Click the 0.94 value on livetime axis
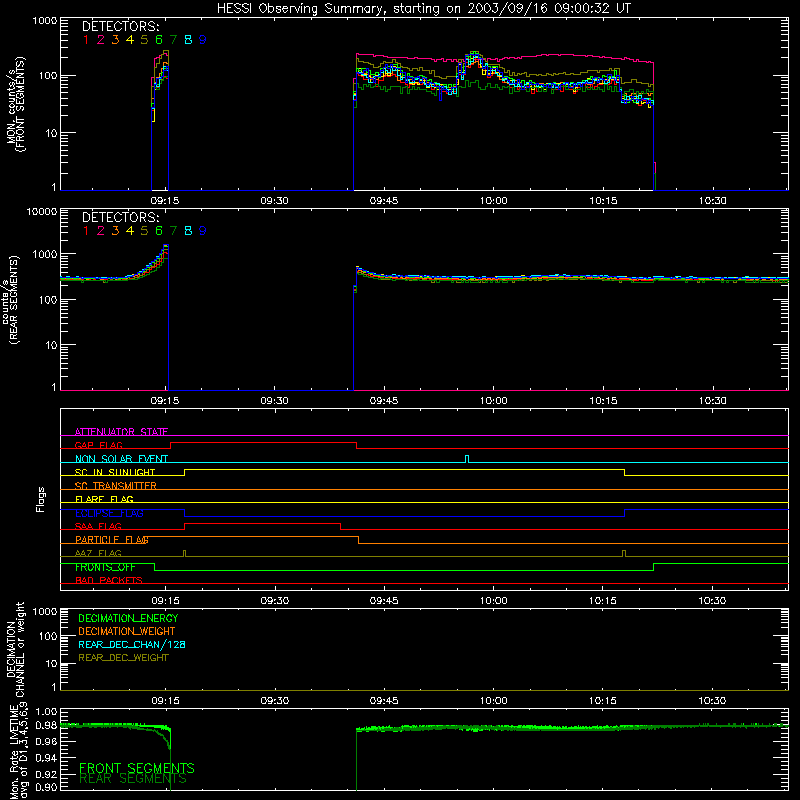Image resolution: width=800 pixels, height=800 pixels. point(45,758)
